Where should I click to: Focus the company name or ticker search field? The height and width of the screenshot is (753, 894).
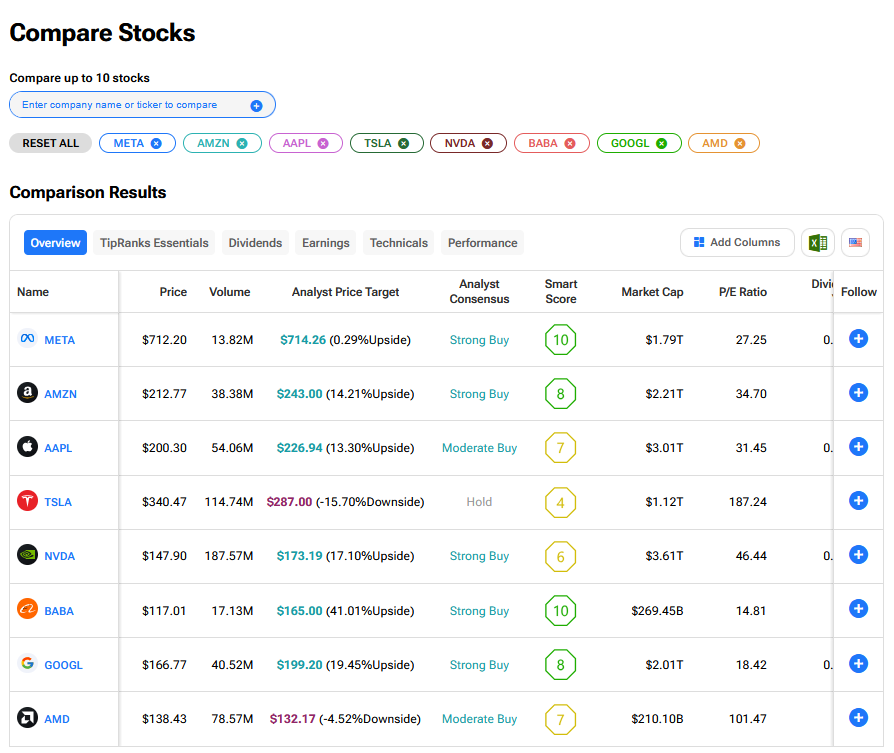click(x=143, y=105)
